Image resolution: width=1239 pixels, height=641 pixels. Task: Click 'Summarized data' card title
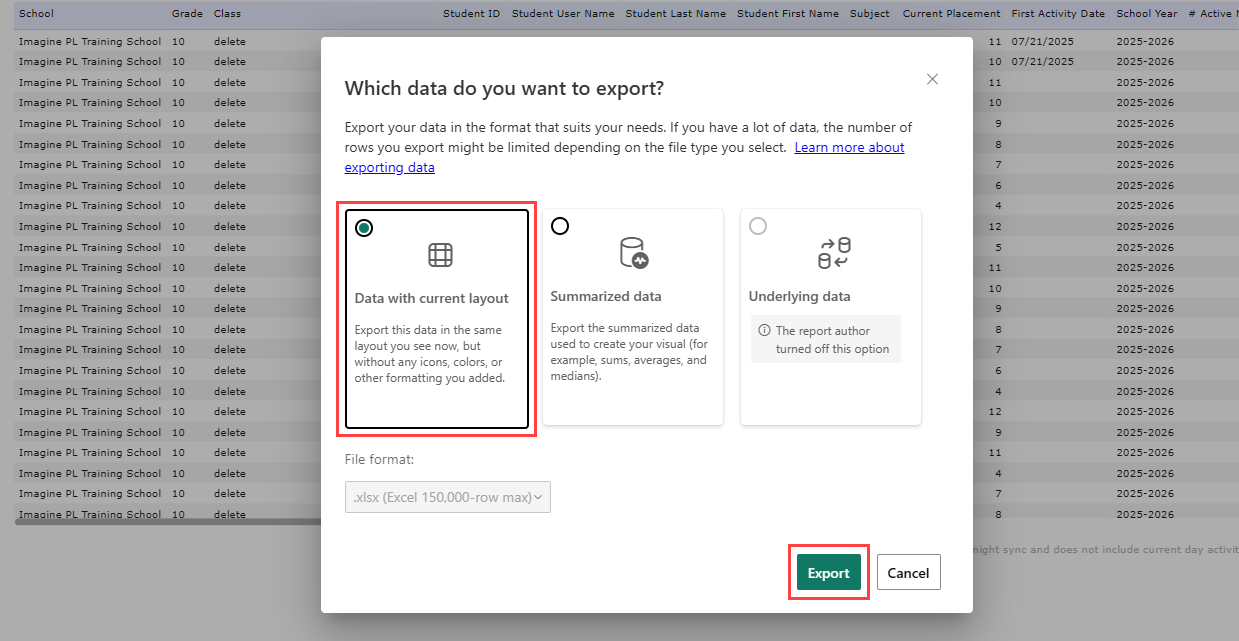(x=606, y=296)
